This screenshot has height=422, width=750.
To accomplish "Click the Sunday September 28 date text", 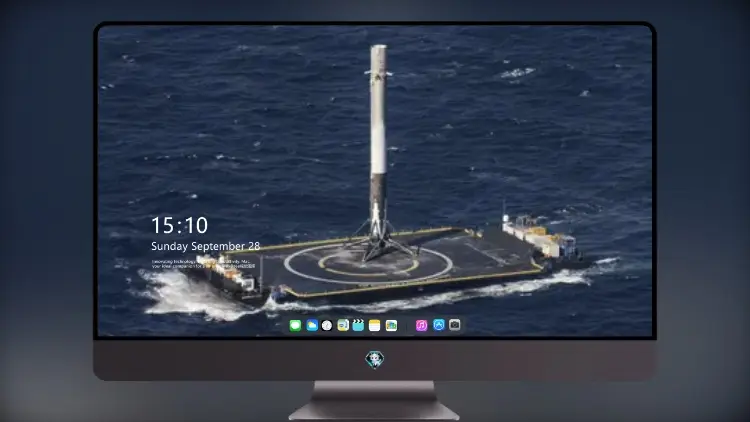I will 206,246.
